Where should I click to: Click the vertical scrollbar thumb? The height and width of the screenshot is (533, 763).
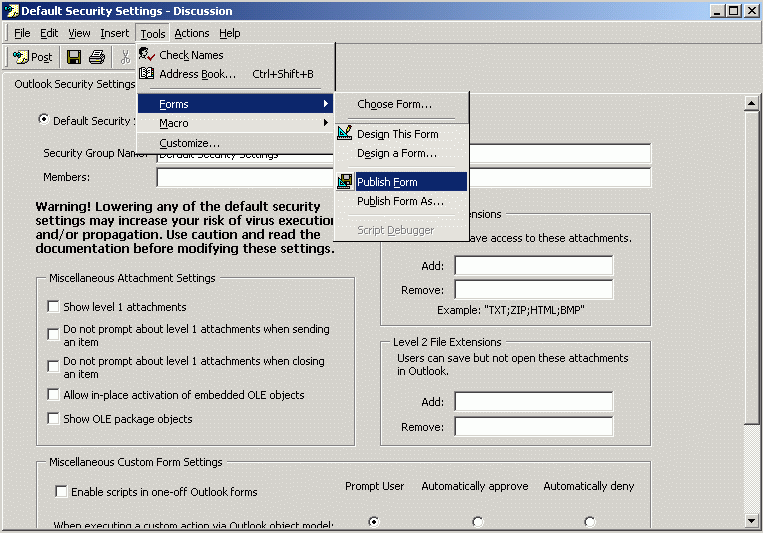tap(751, 267)
